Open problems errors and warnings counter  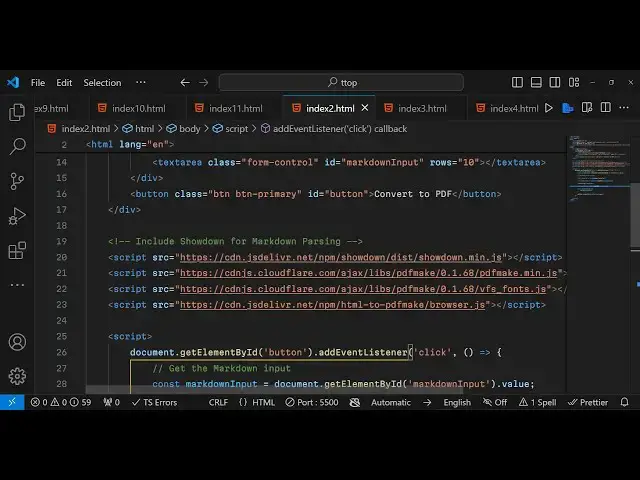point(61,402)
